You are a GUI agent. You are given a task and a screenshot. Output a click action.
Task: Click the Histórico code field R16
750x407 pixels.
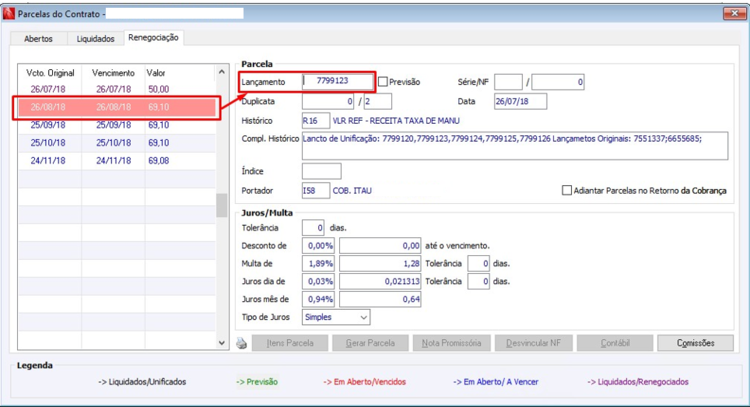(316, 121)
